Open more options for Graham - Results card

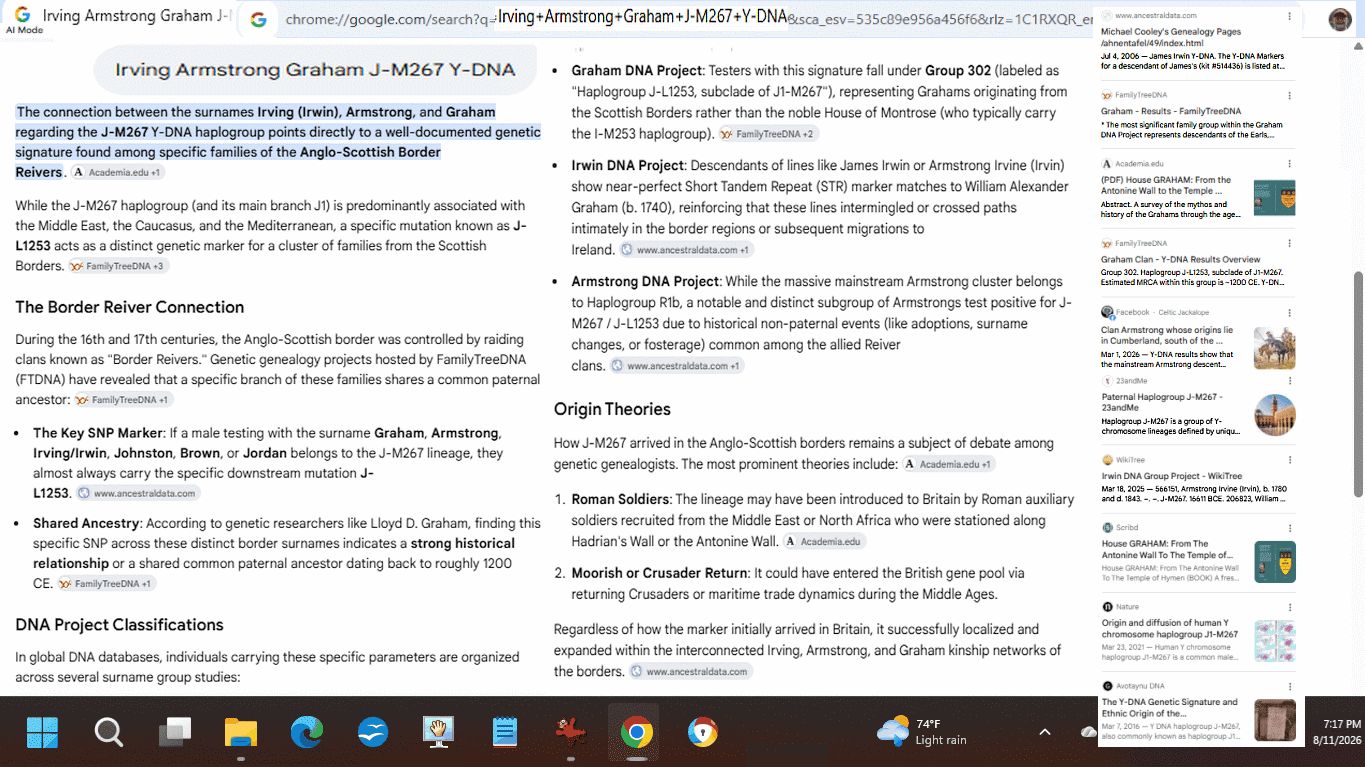(x=1288, y=95)
